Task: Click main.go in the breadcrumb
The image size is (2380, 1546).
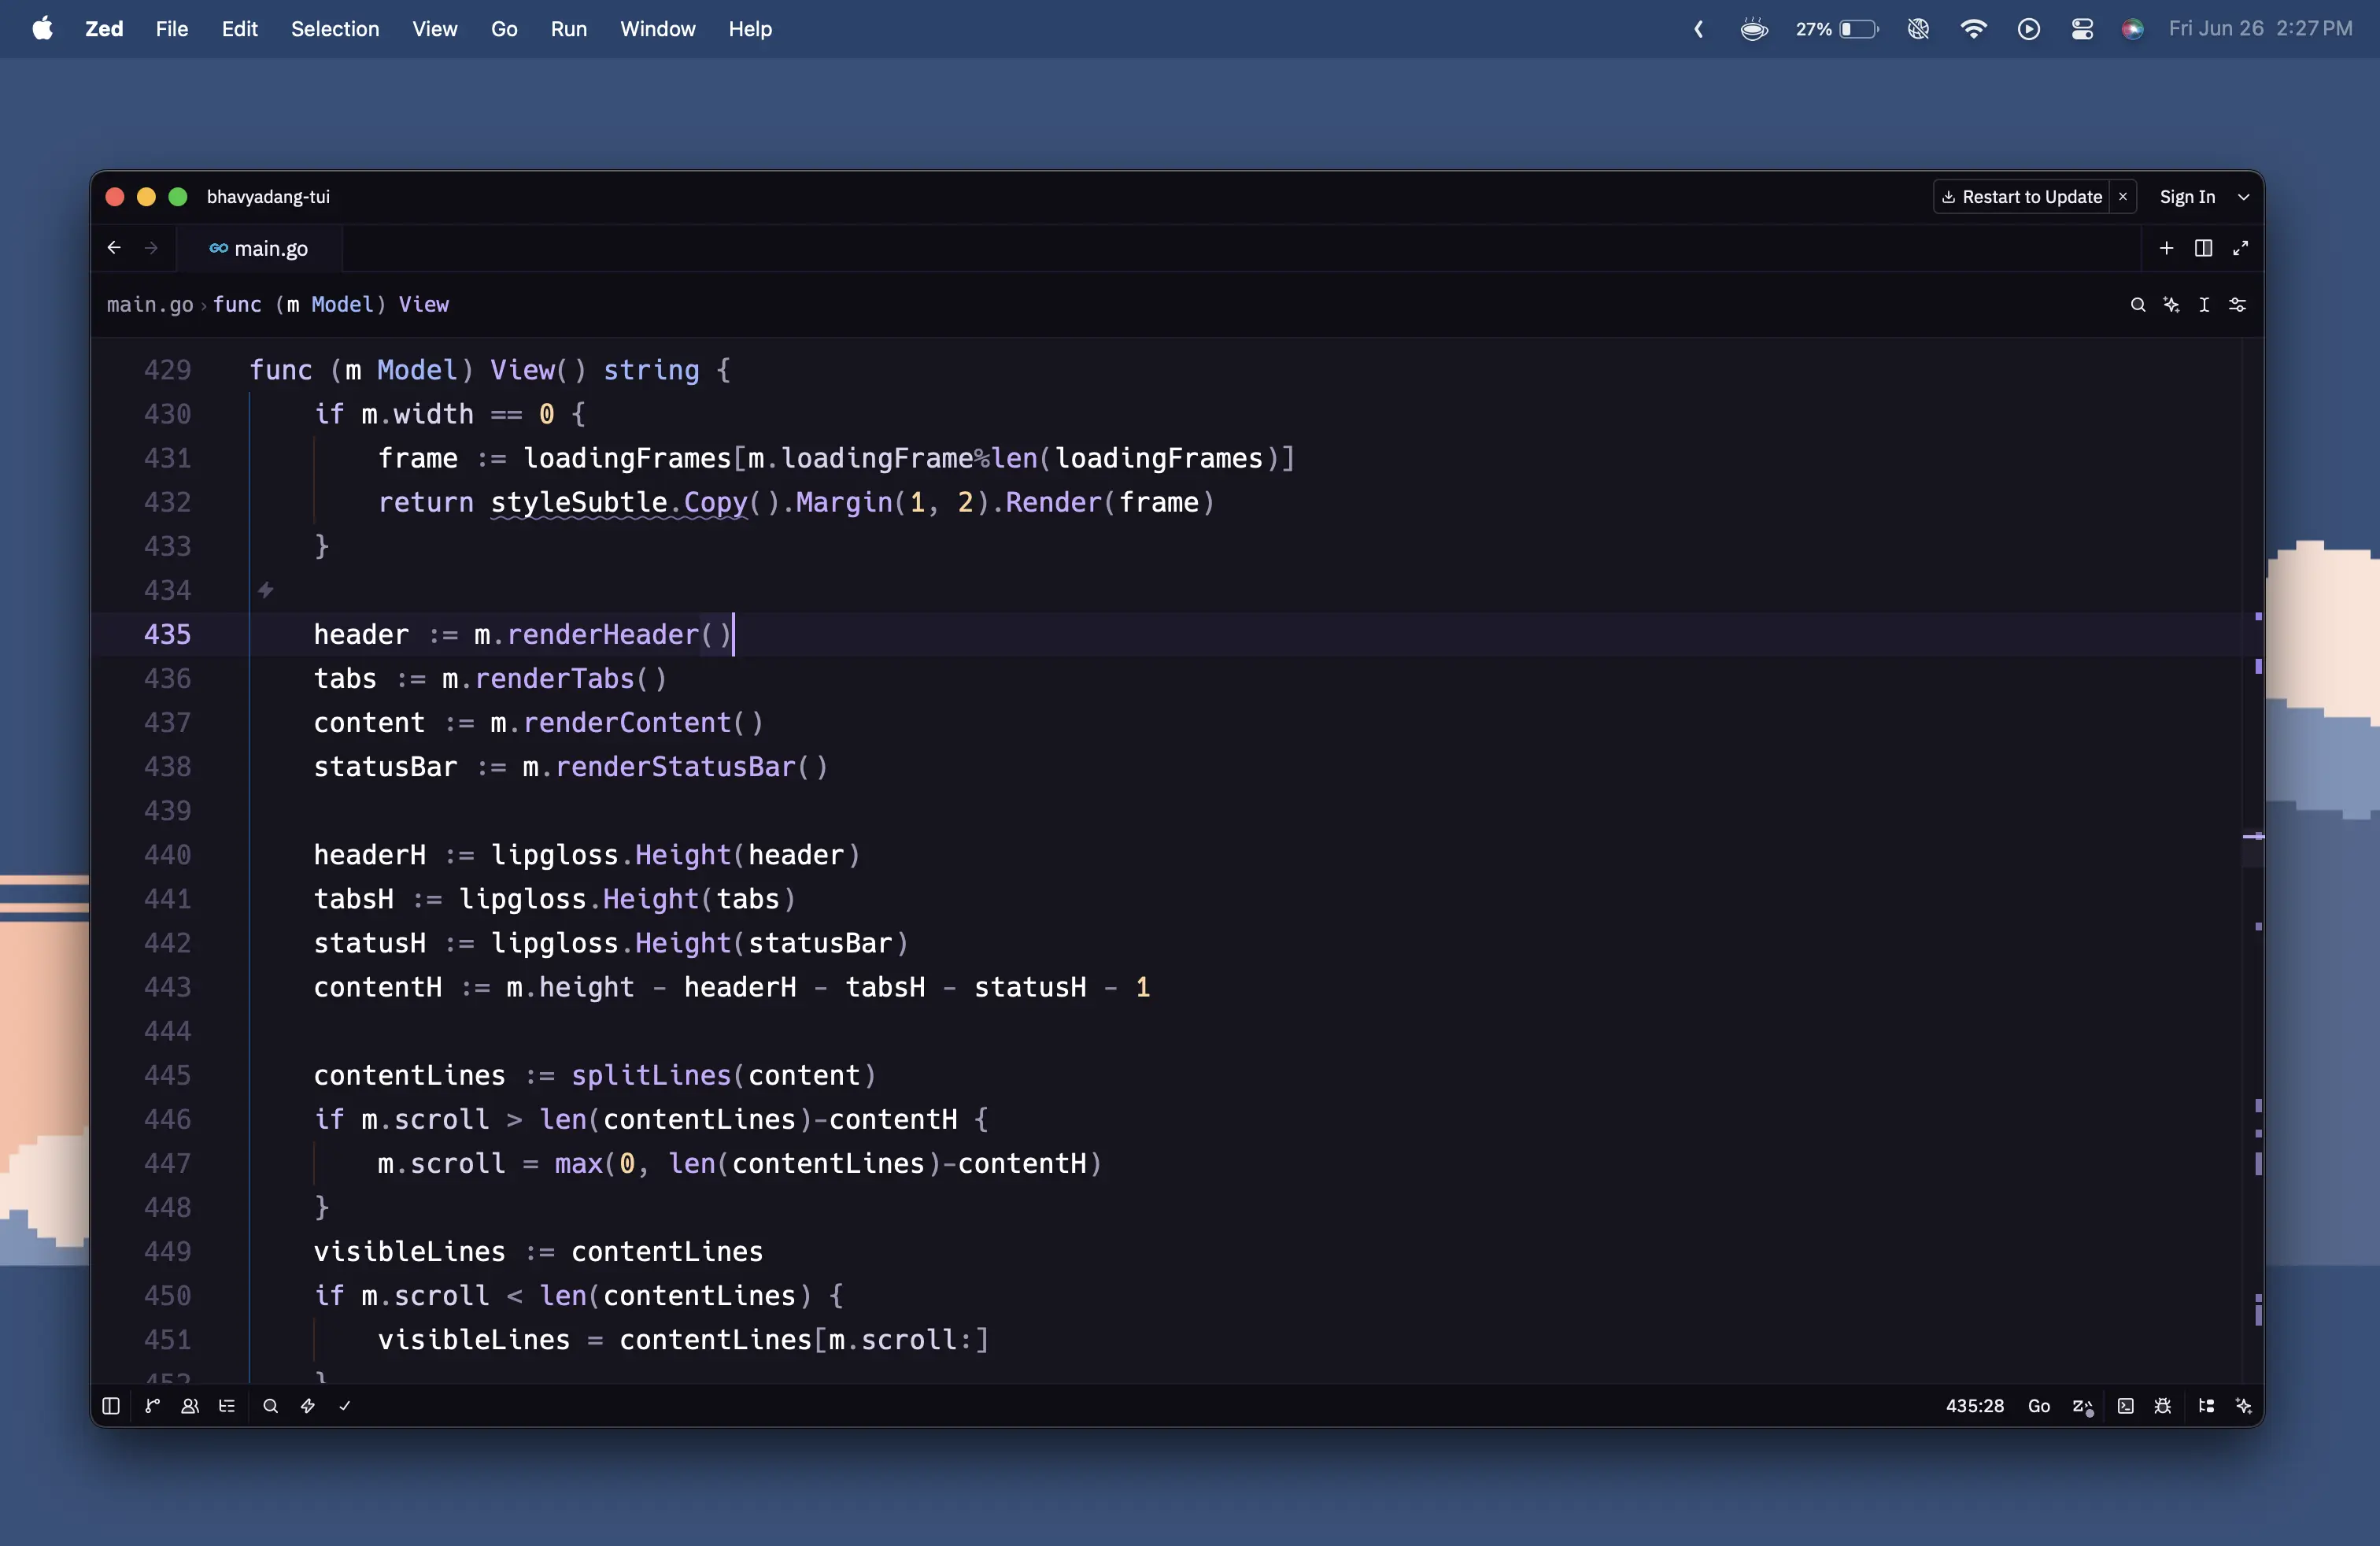Action: click(x=150, y=305)
